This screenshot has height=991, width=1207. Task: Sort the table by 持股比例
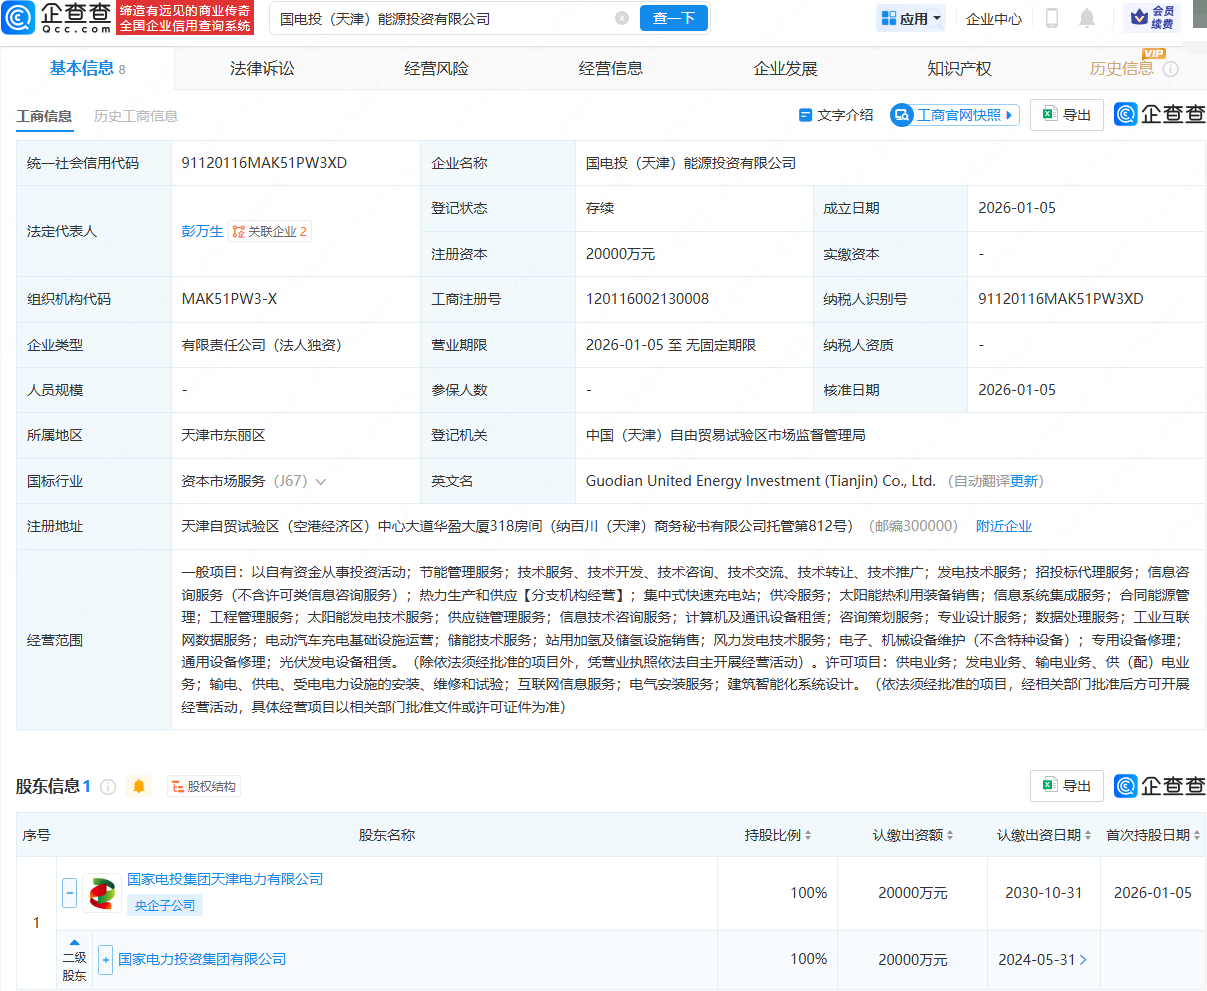(x=778, y=835)
